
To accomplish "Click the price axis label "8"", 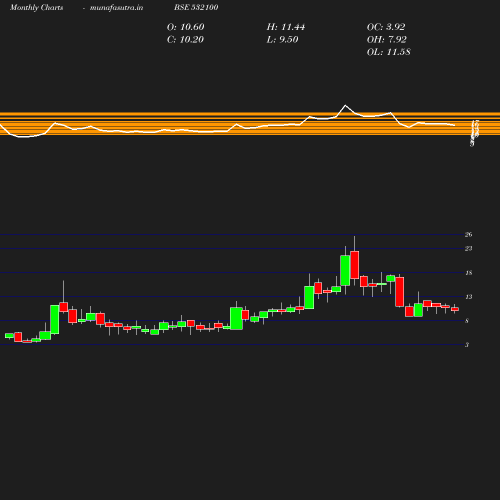I will coord(467,321).
